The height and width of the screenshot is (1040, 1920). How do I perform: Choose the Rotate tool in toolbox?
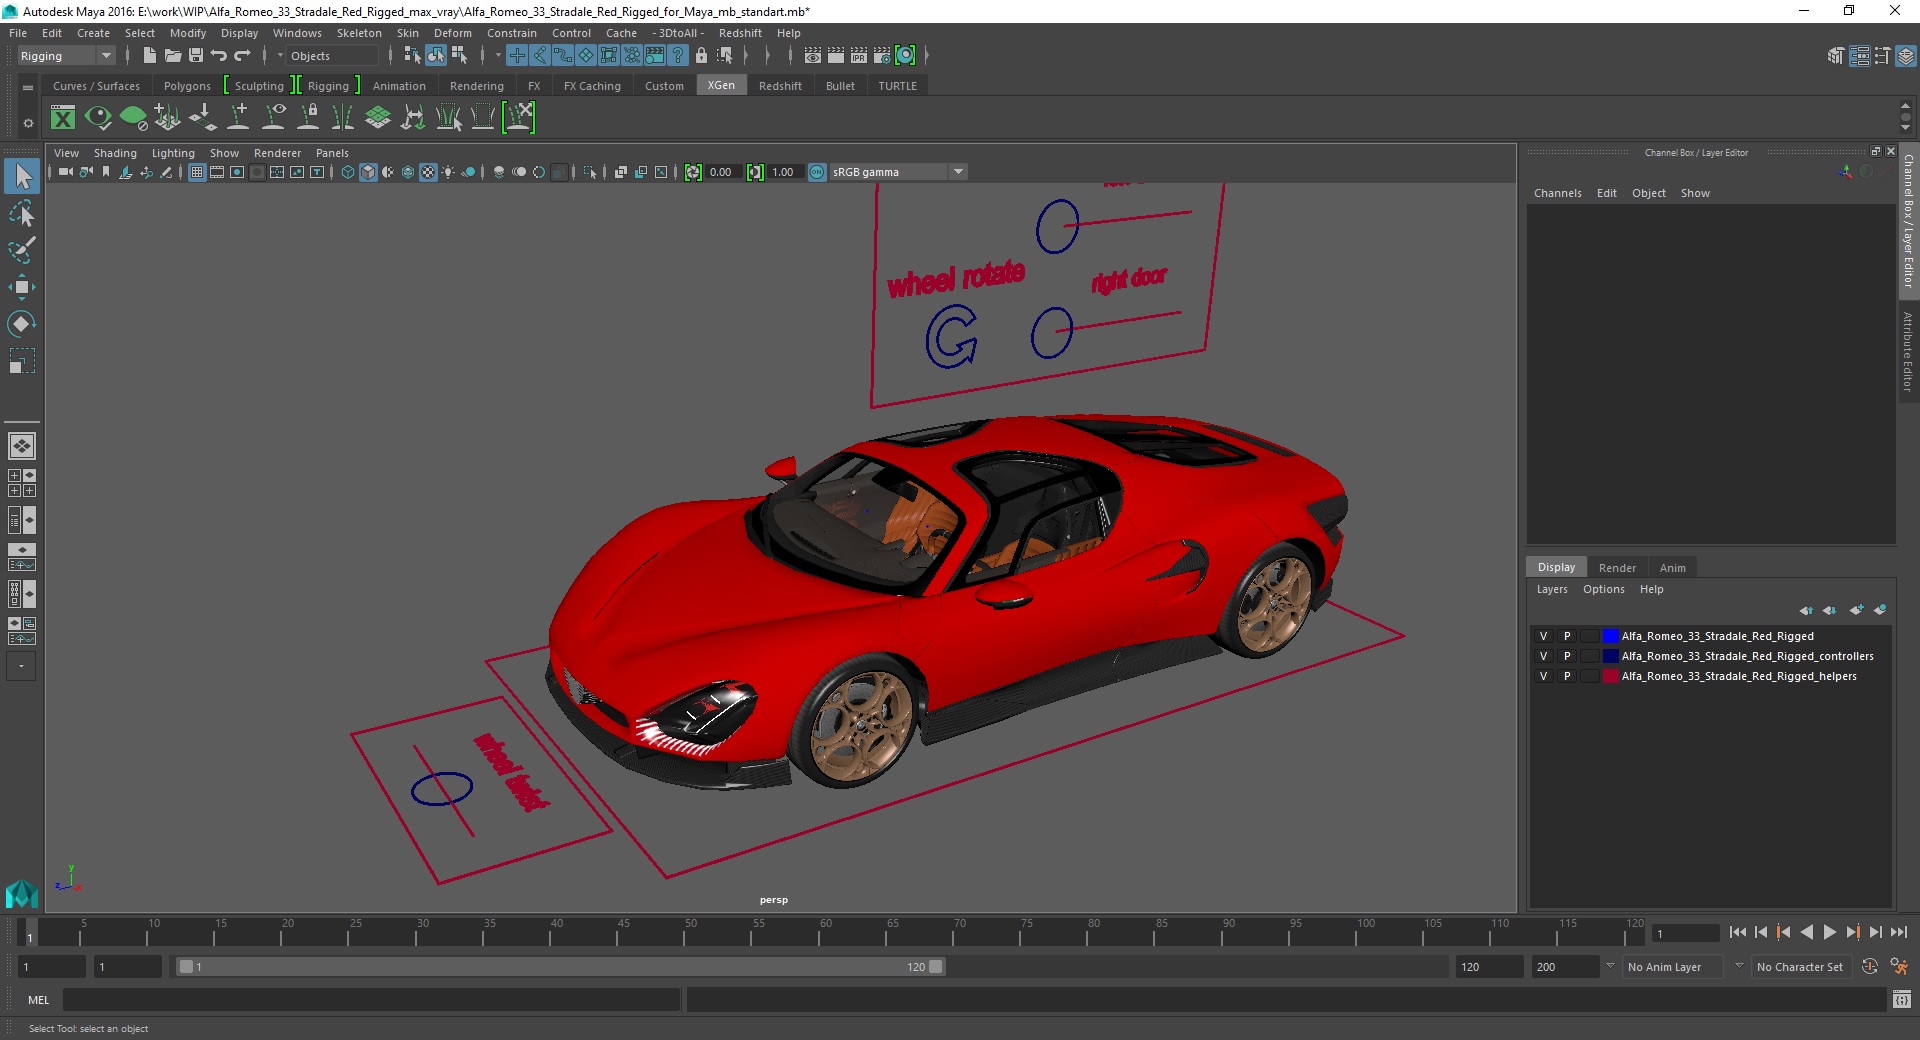pos(22,323)
